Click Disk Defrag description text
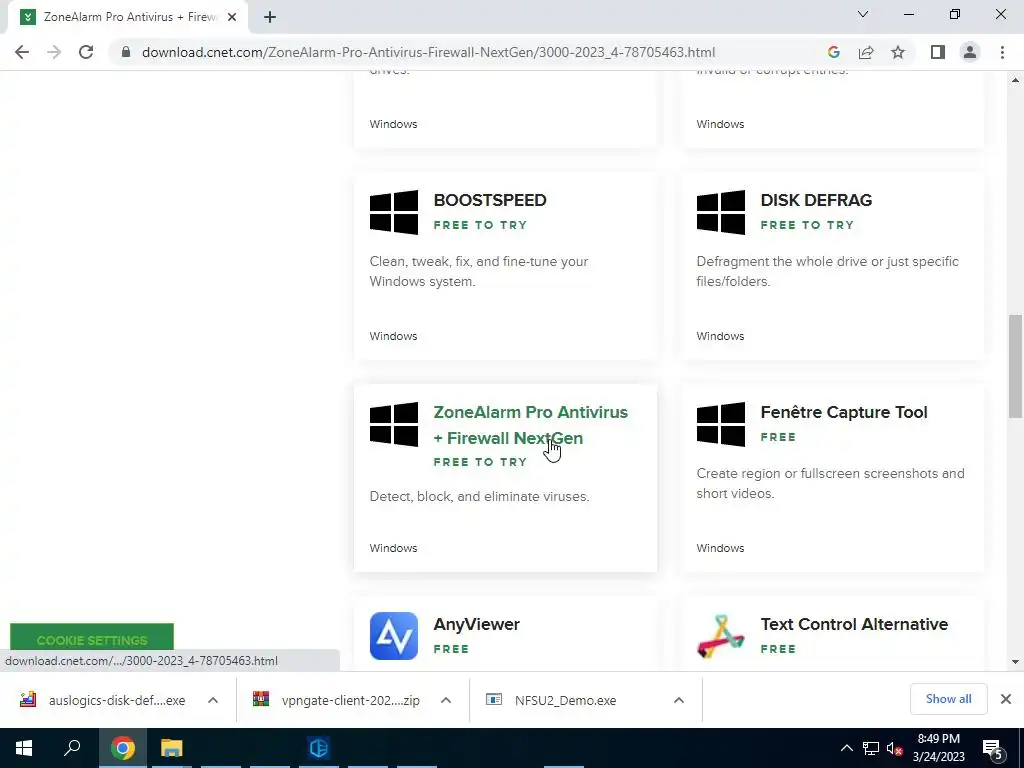The width and height of the screenshot is (1024, 768). point(827,271)
